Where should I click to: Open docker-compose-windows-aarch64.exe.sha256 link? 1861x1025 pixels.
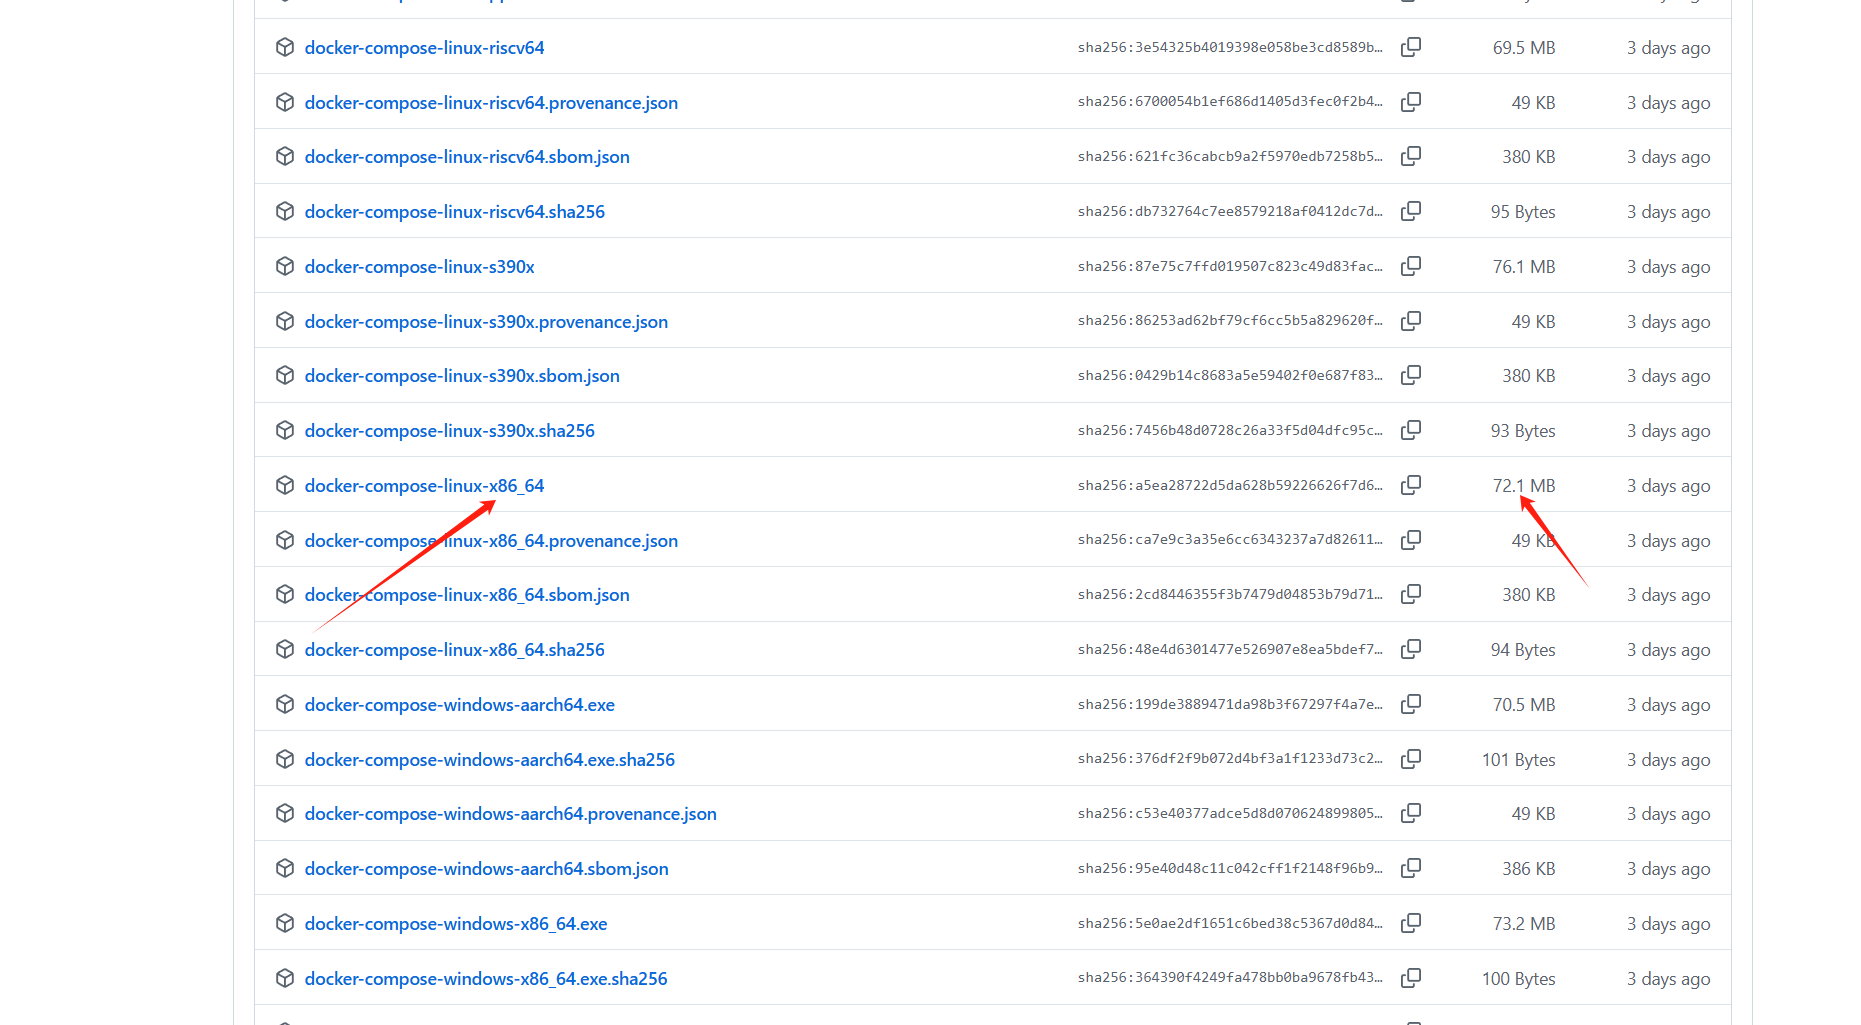(x=490, y=760)
